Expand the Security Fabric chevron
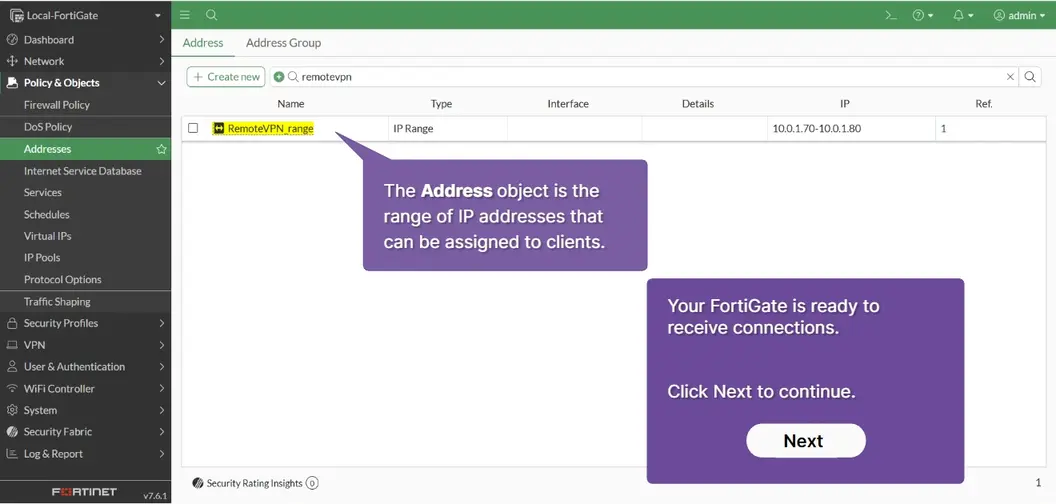The height and width of the screenshot is (504, 1056). pyautogui.click(x=162, y=432)
